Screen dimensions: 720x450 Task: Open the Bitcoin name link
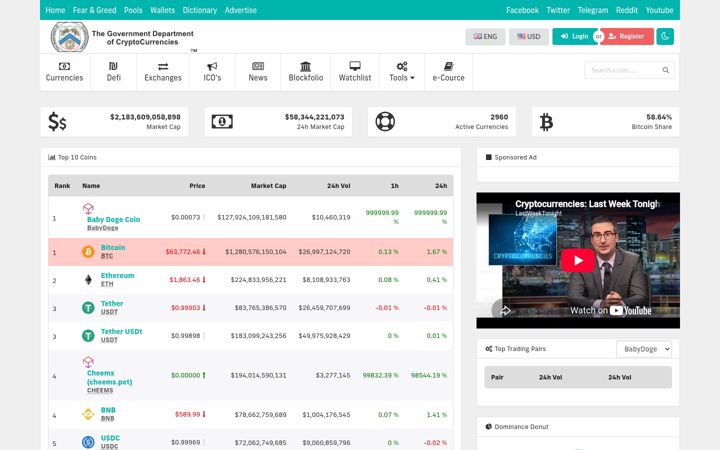tap(113, 248)
